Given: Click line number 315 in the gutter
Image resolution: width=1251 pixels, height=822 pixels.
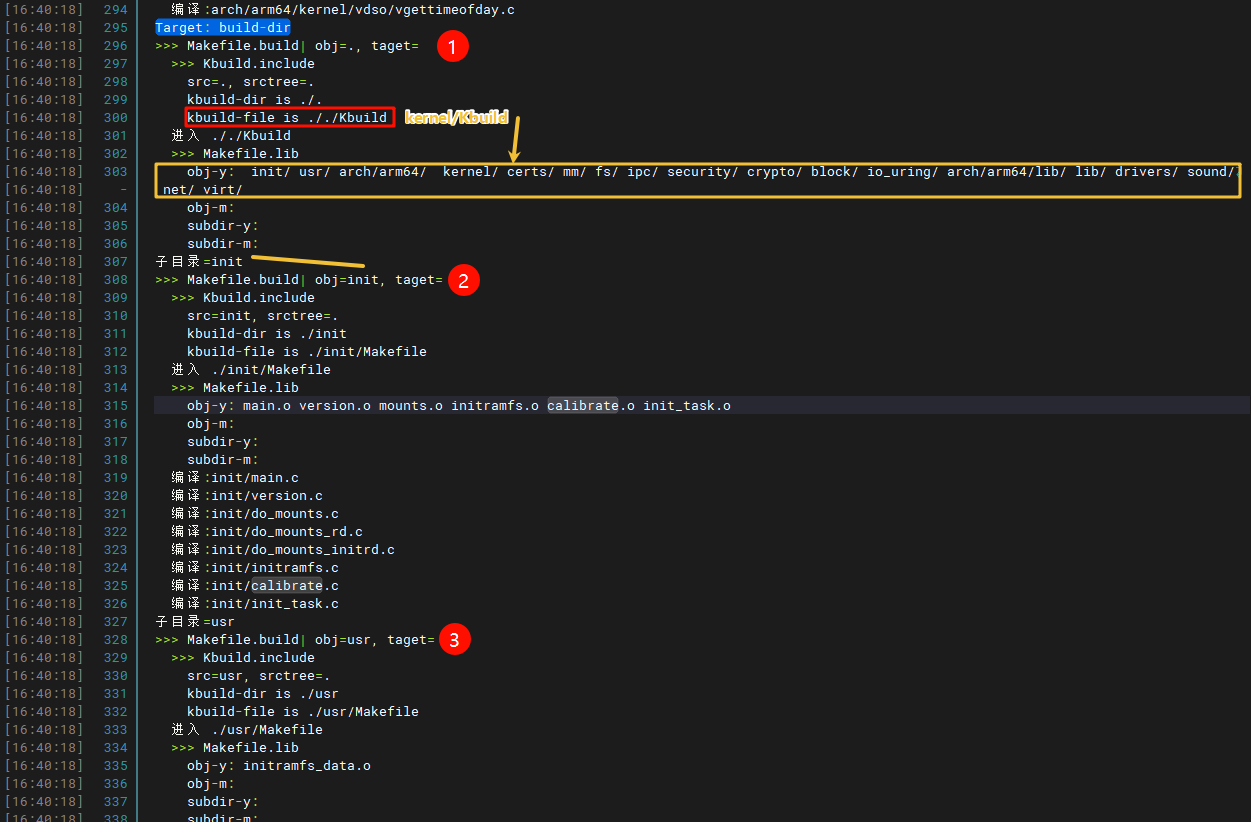Looking at the screenshot, I should (x=115, y=406).
